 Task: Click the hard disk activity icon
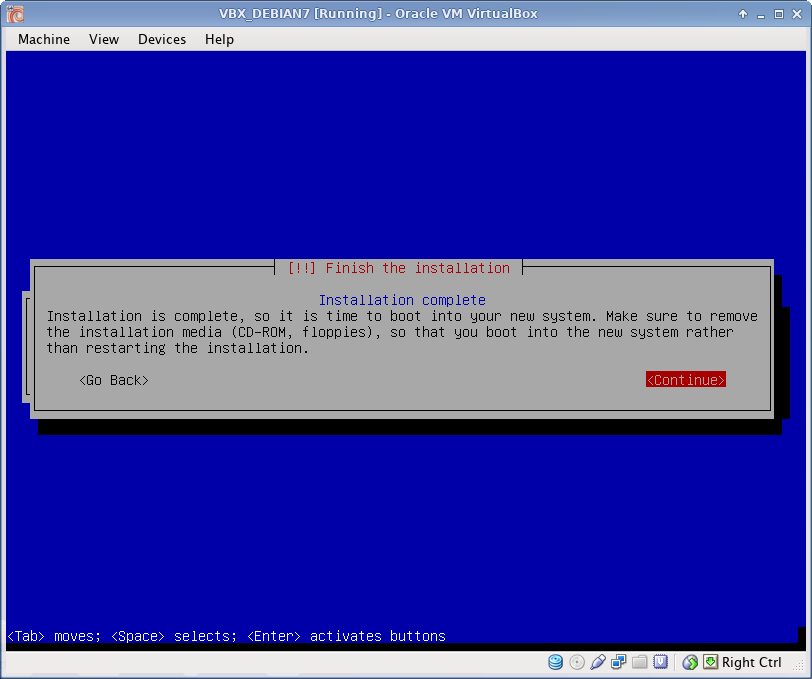(x=555, y=662)
